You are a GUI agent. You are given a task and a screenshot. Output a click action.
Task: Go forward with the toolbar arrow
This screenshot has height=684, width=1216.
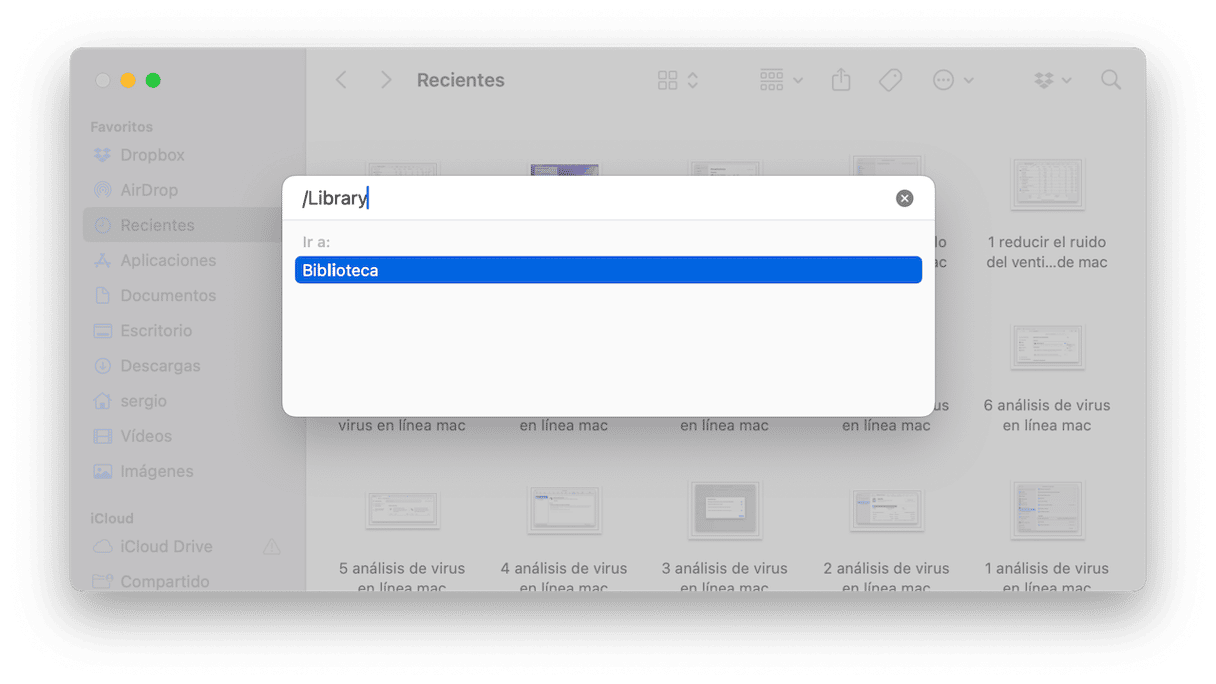click(x=386, y=80)
